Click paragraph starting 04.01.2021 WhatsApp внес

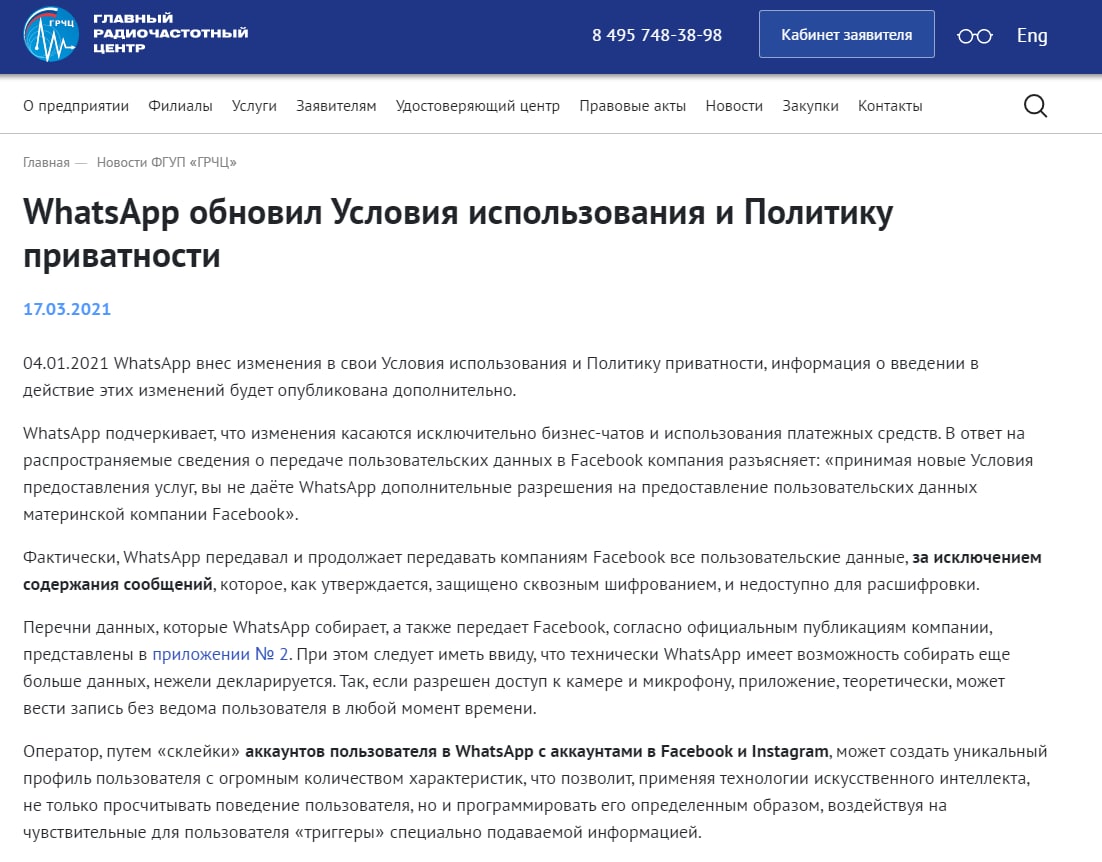pos(501,377)
